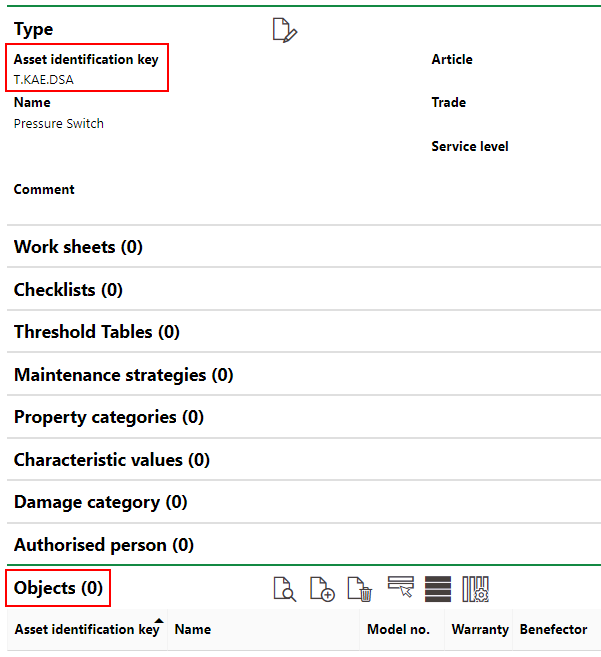Expand the Damage category (0) section
Screen dimensions: 601x657
[100, 502]
